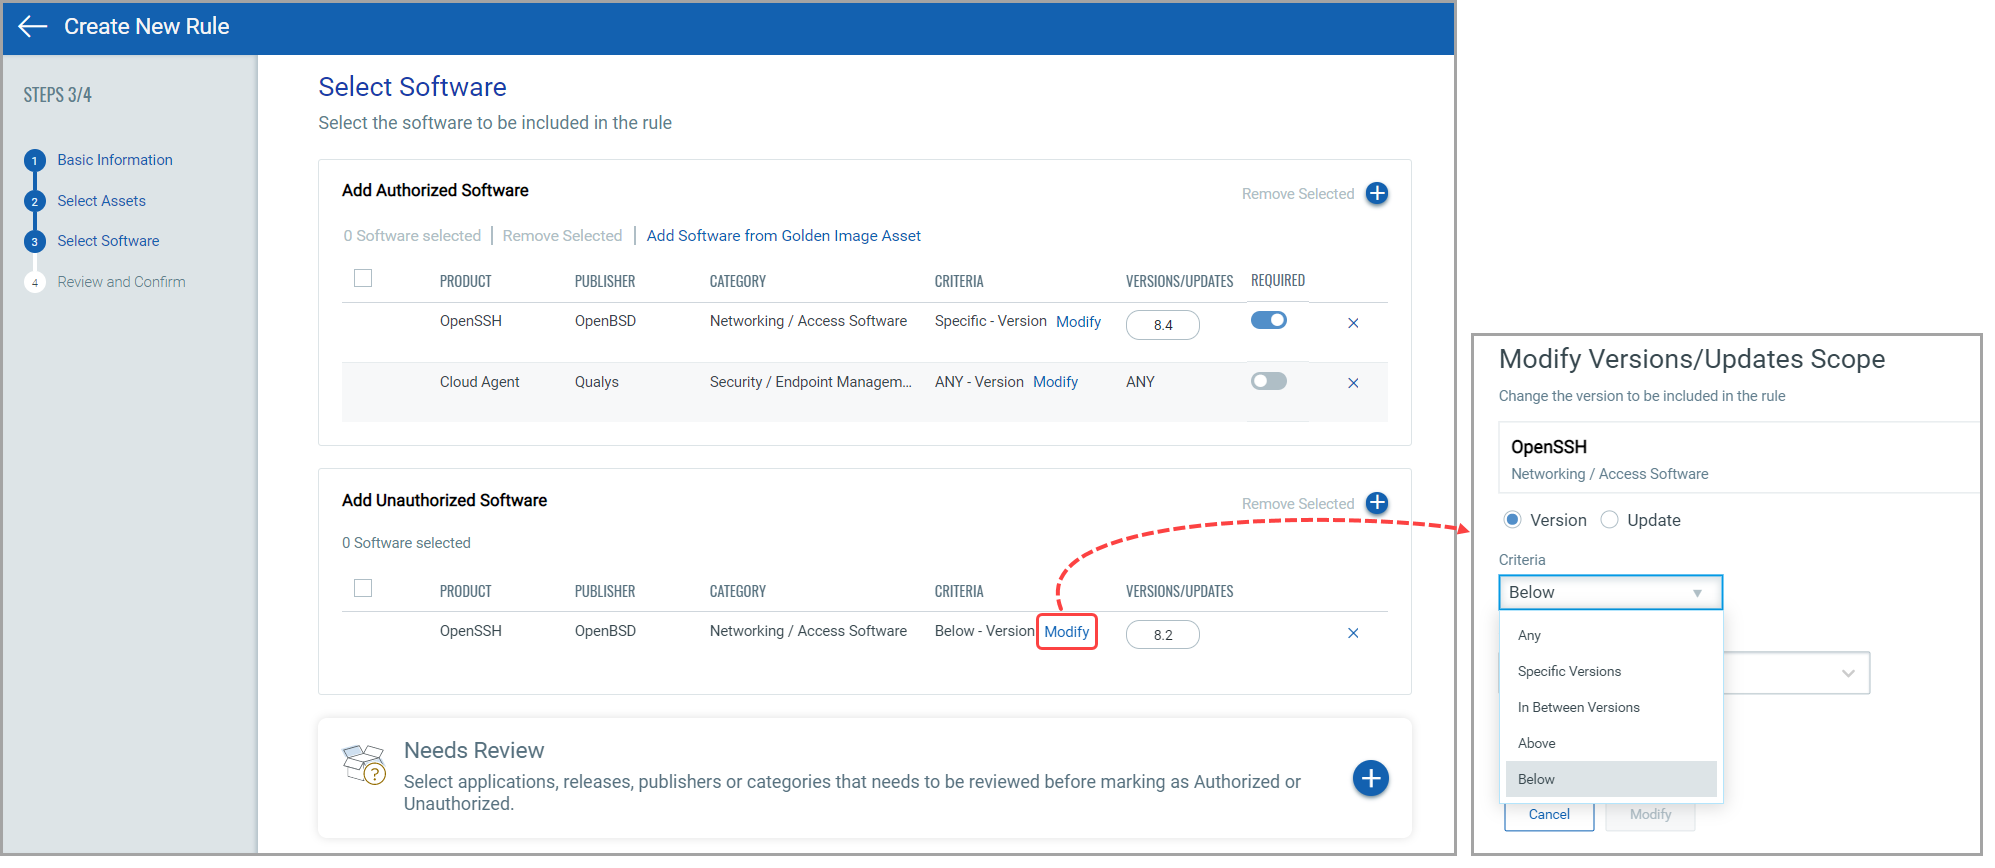Click Modify link for Cloud Agent
Image resolution: width=1995 pixels, height=868 pixels.
coord(1055,382)
